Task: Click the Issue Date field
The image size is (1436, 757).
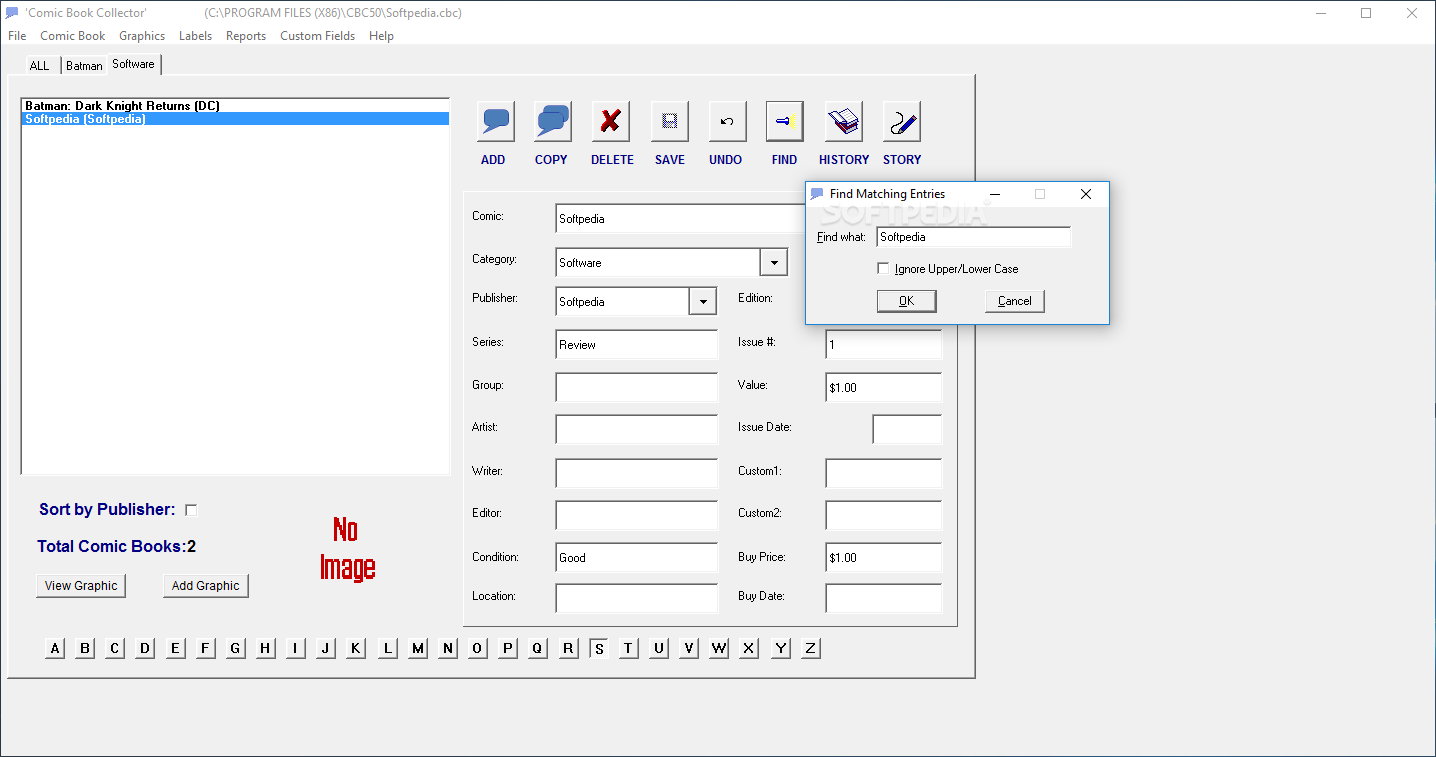Action: (908, 429)
